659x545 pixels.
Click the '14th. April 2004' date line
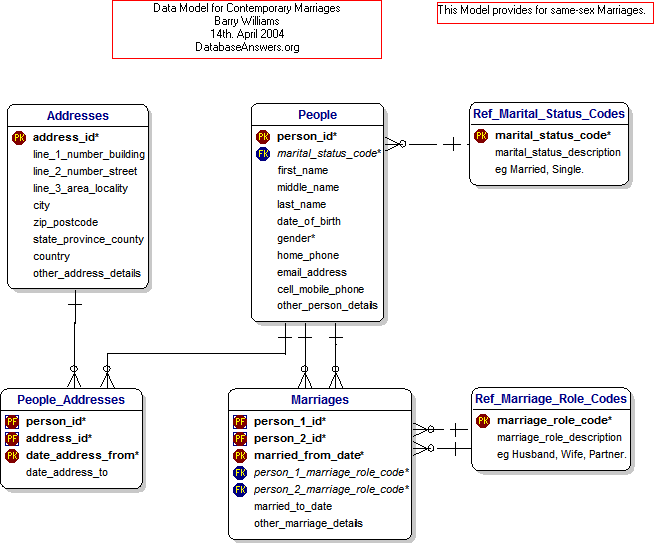tap(247, 34)
